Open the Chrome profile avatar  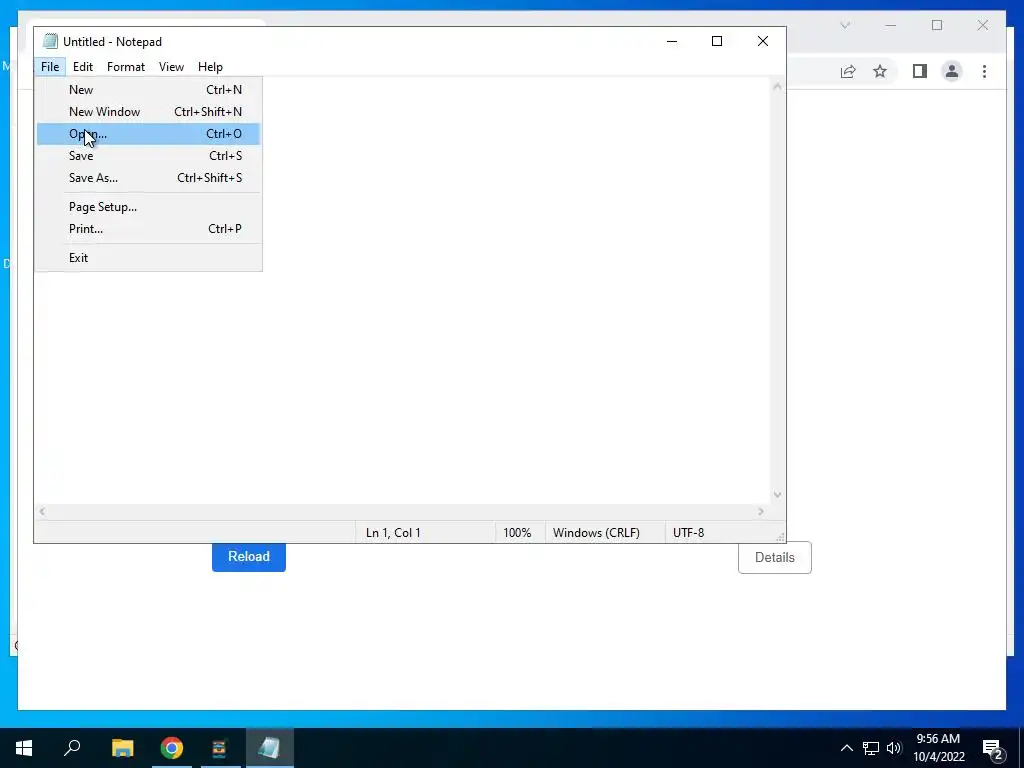click(x=952, y=71)
